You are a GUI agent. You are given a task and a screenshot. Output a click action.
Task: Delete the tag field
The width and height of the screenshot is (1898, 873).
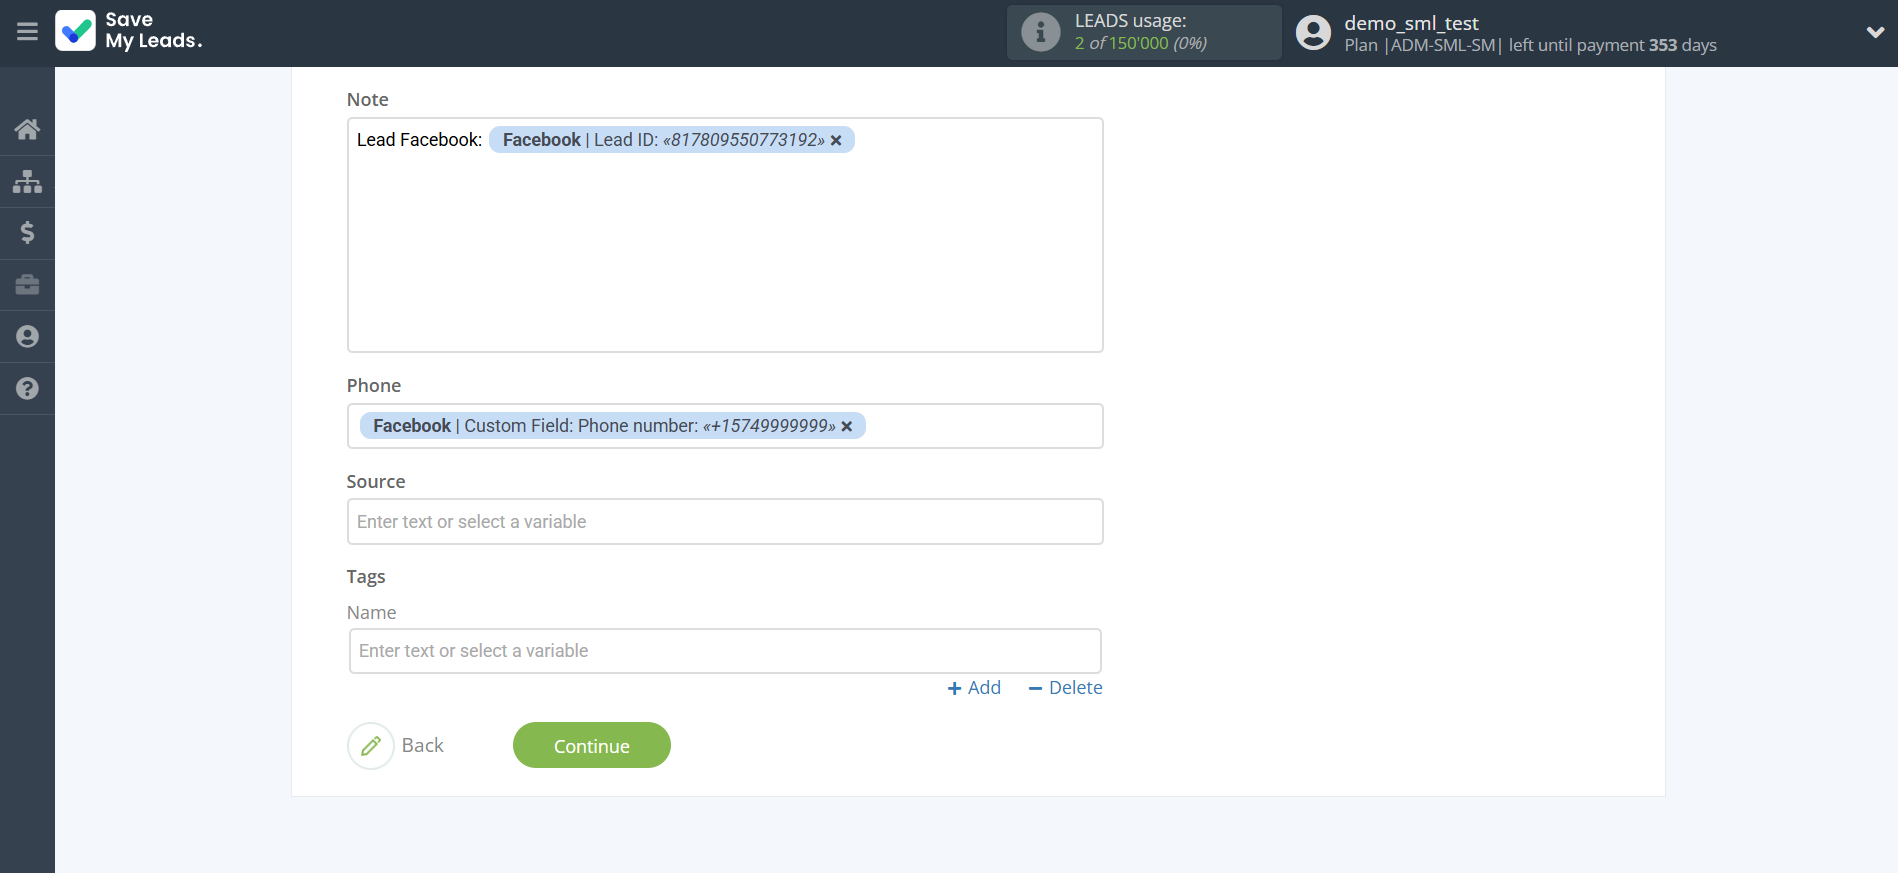coord(1065,688)
